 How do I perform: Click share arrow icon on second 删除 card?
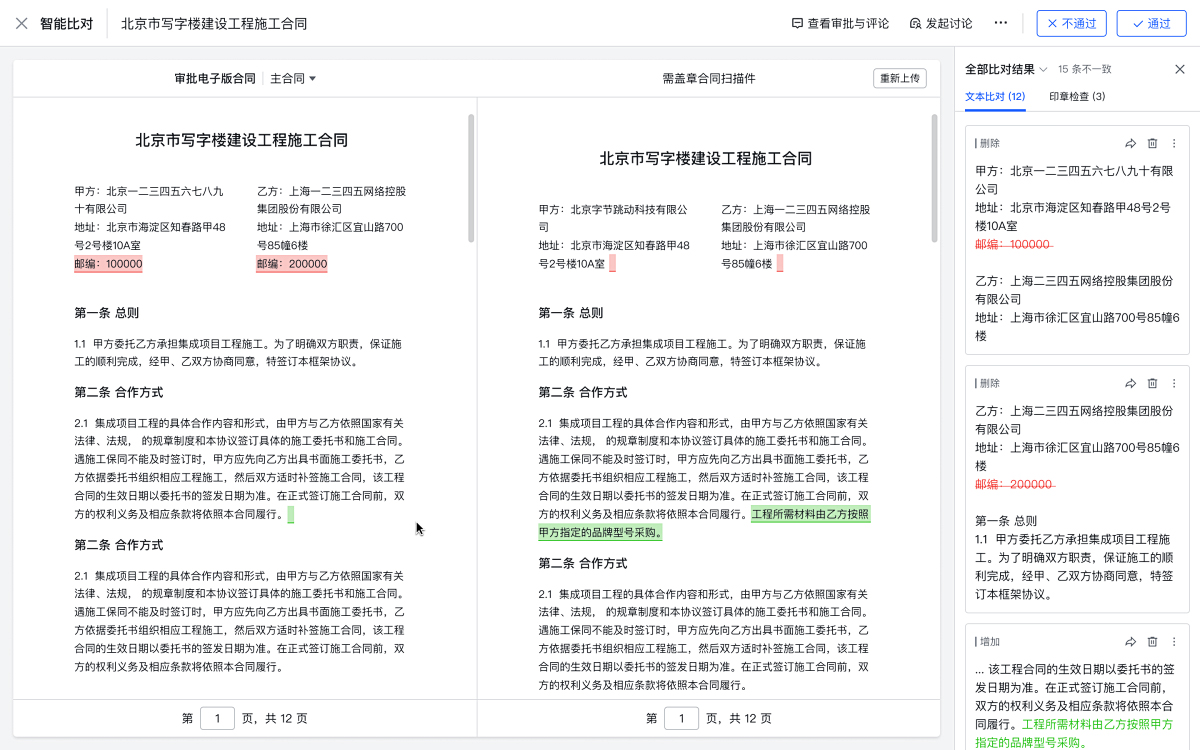(x=1131, y=383)
